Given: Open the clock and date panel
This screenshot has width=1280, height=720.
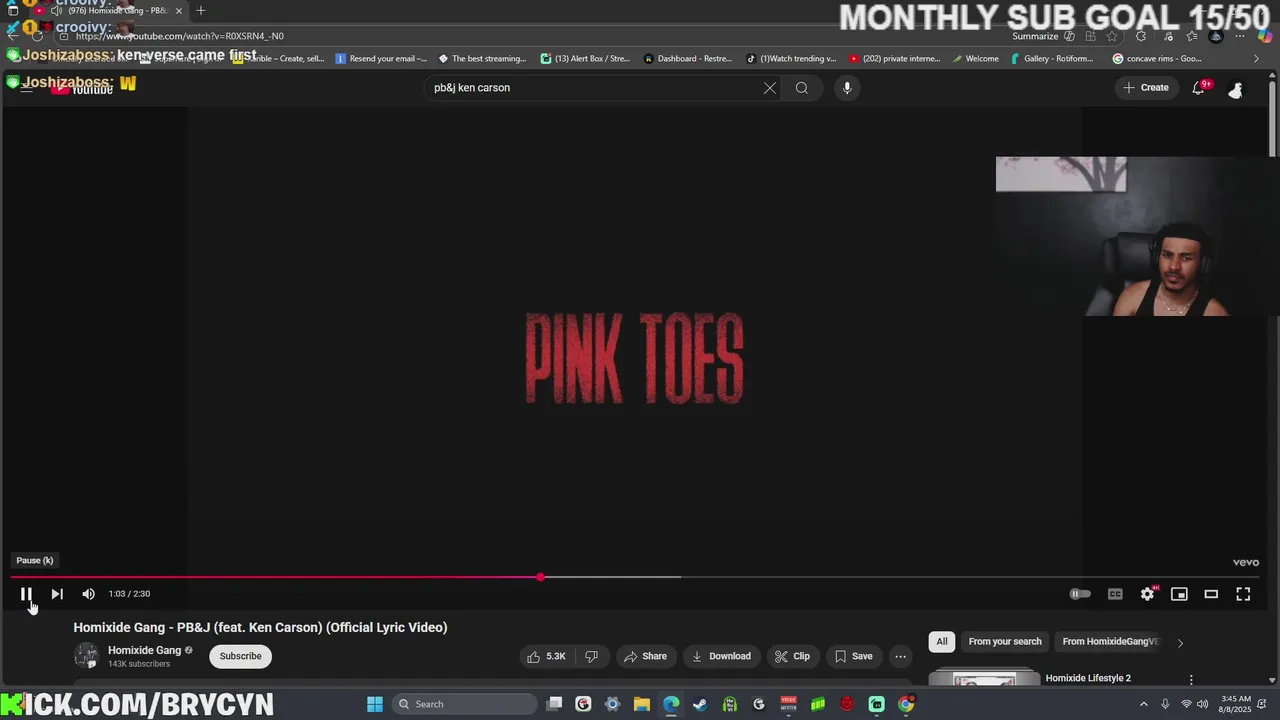Looking at the screenshot, I should (1236, 704).
